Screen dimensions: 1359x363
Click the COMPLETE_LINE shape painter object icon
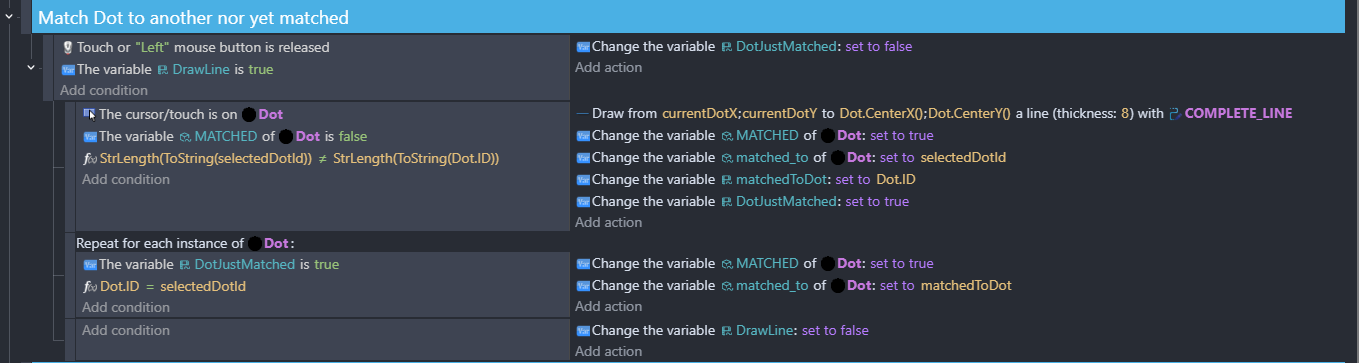[x=1175, y=113]
